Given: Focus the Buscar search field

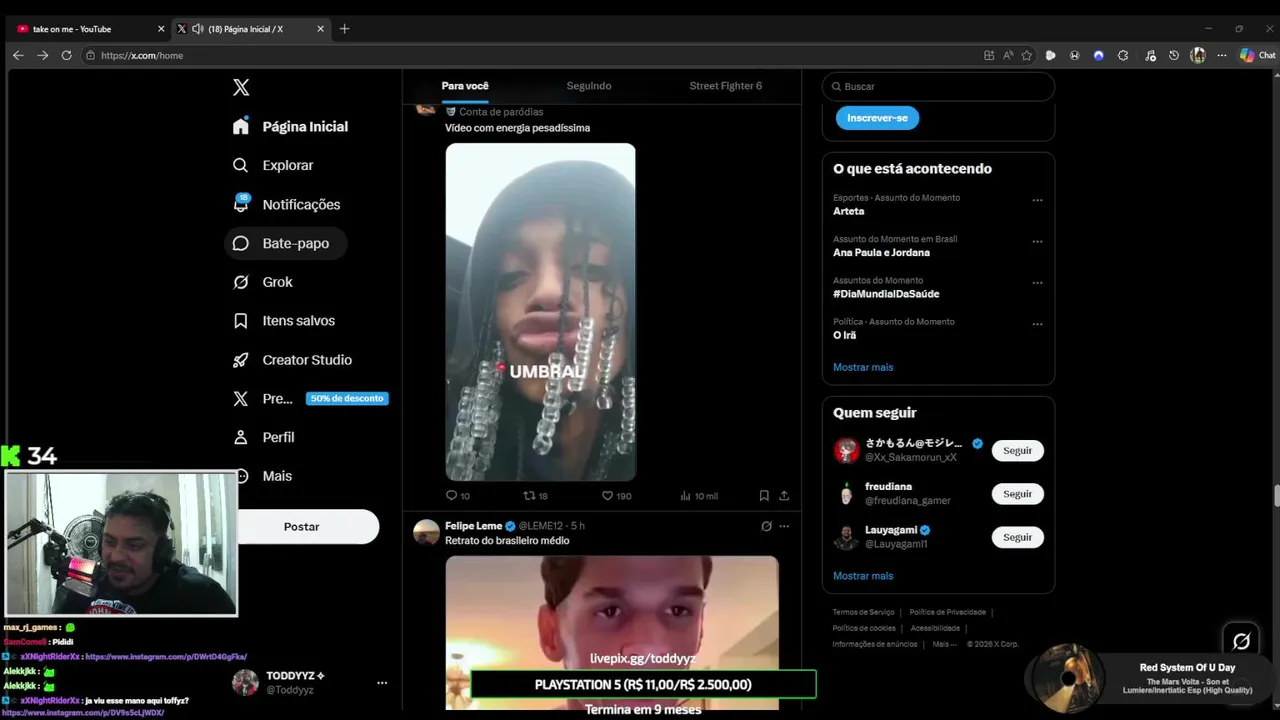Looking at the screenshot, I should [938, 87].
